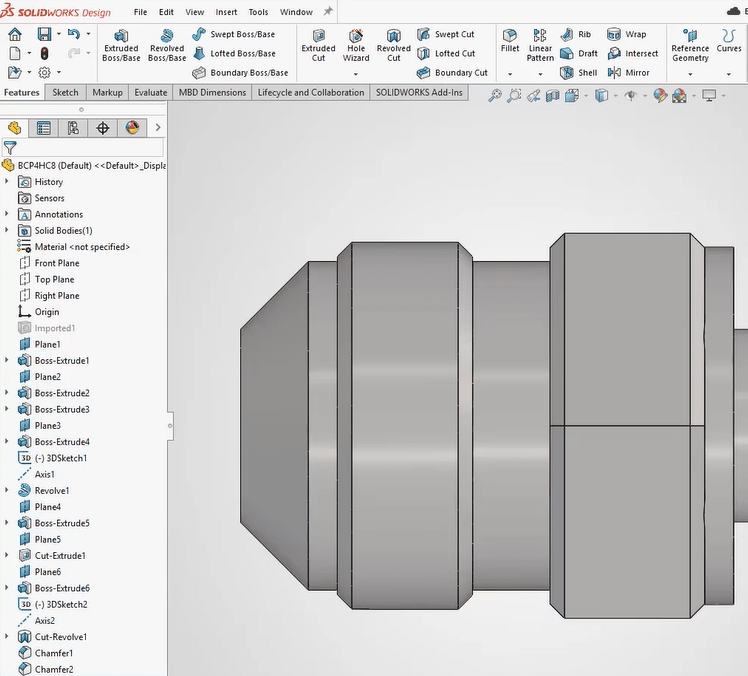Expand the Annotations folder
Screen dimensions: 748x676
pyautogui.click(x=7, y=214)
